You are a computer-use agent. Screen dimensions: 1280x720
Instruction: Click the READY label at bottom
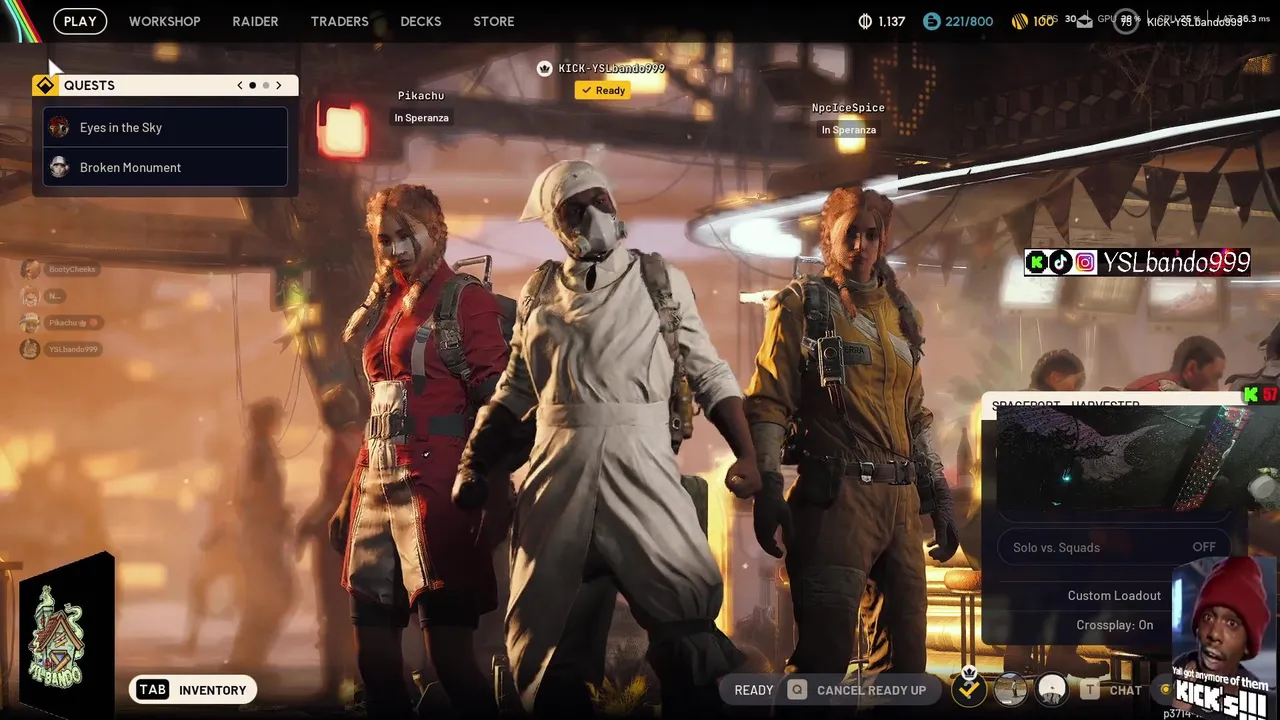click(754, 690)
